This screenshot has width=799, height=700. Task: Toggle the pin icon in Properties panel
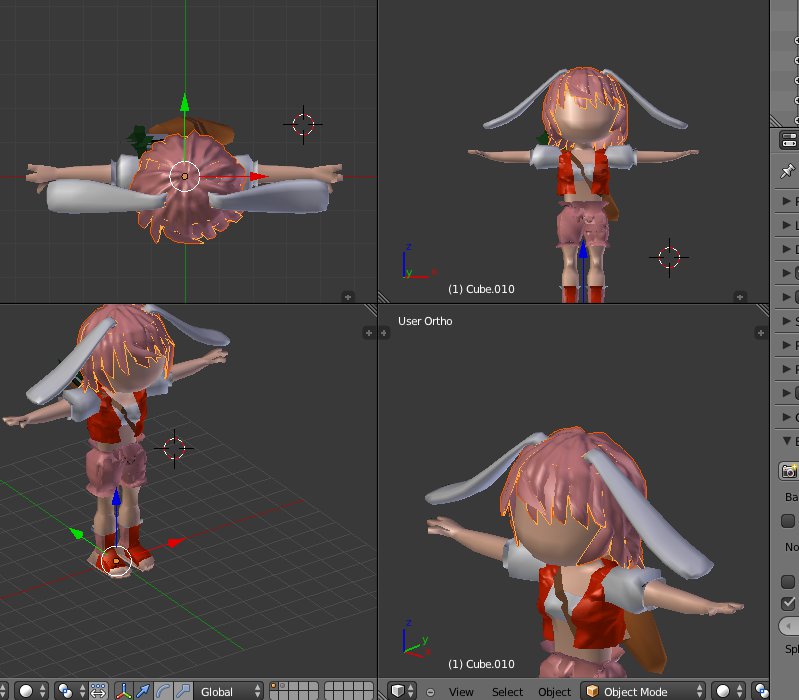(787, 171)
